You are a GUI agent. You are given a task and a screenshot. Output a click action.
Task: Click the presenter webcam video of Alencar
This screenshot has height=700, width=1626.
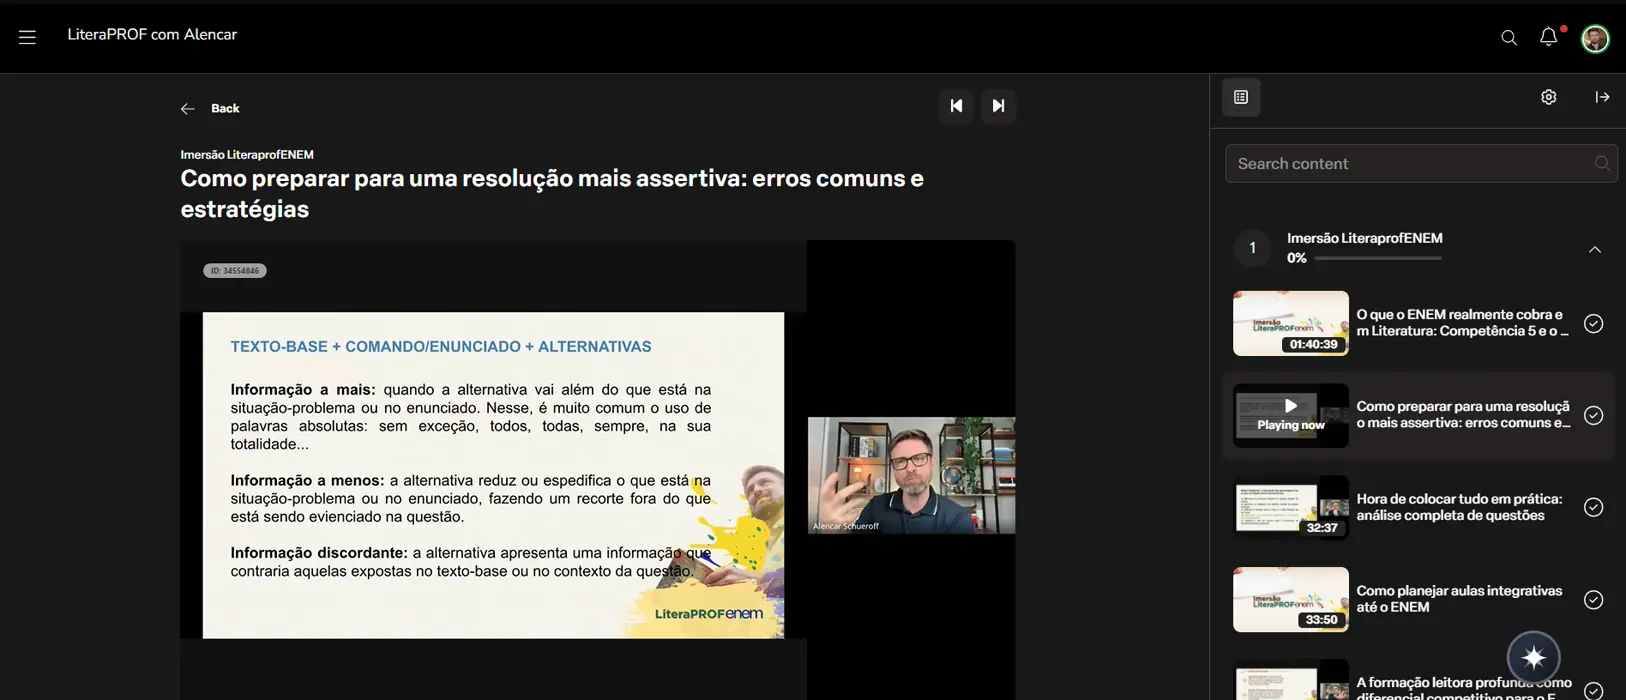[x=911, y=475]
